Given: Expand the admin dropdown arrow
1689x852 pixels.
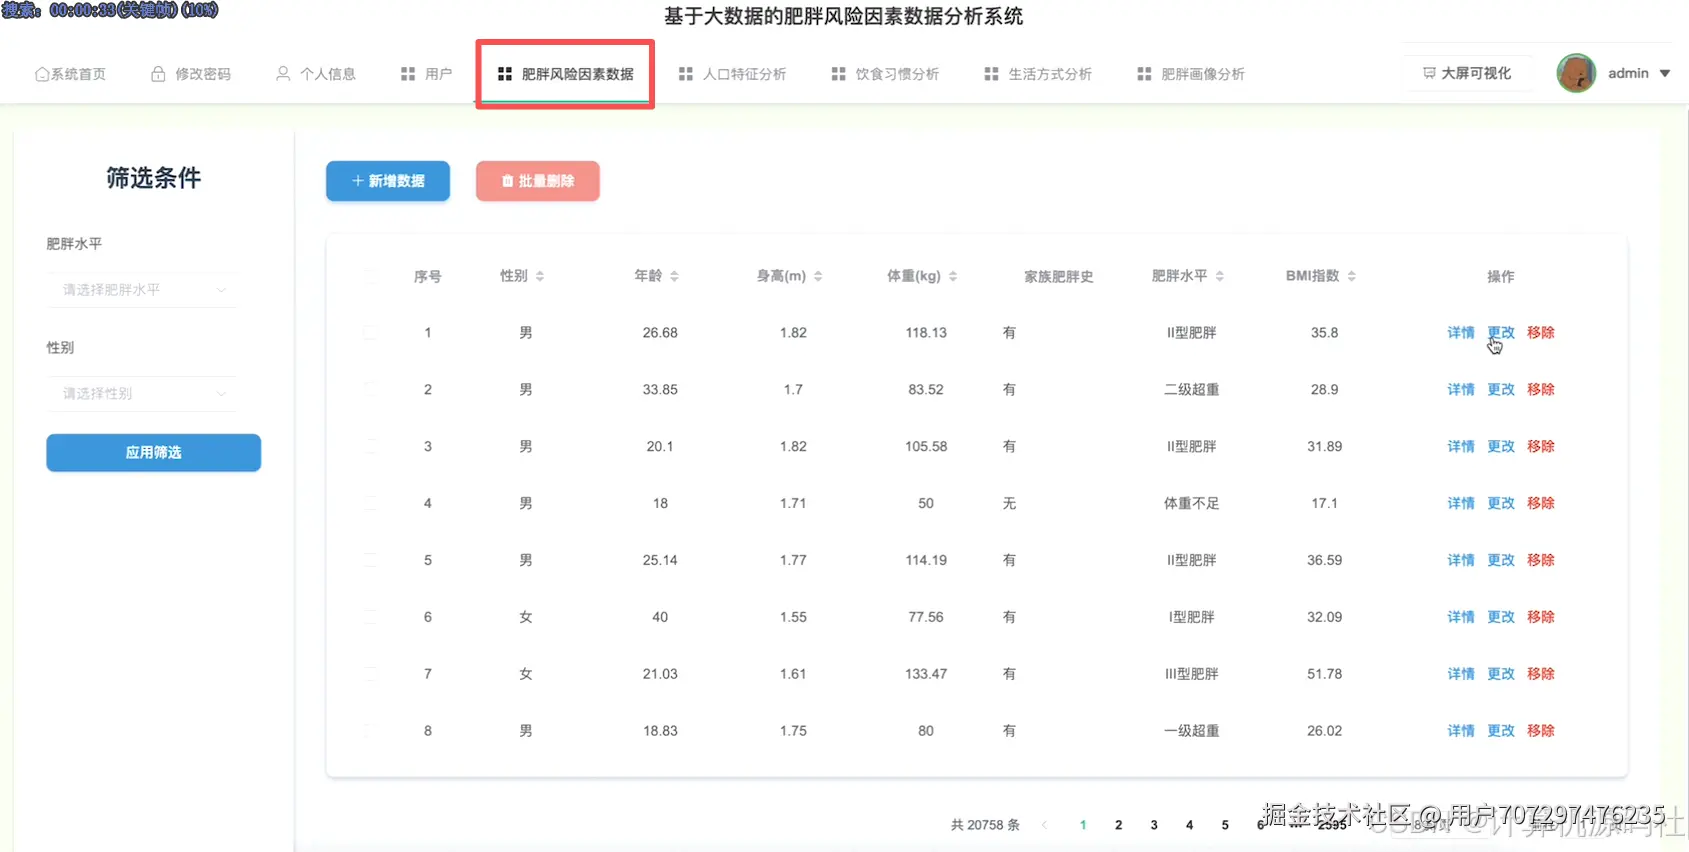Looking at the screenshot, I should [1665, 73].
